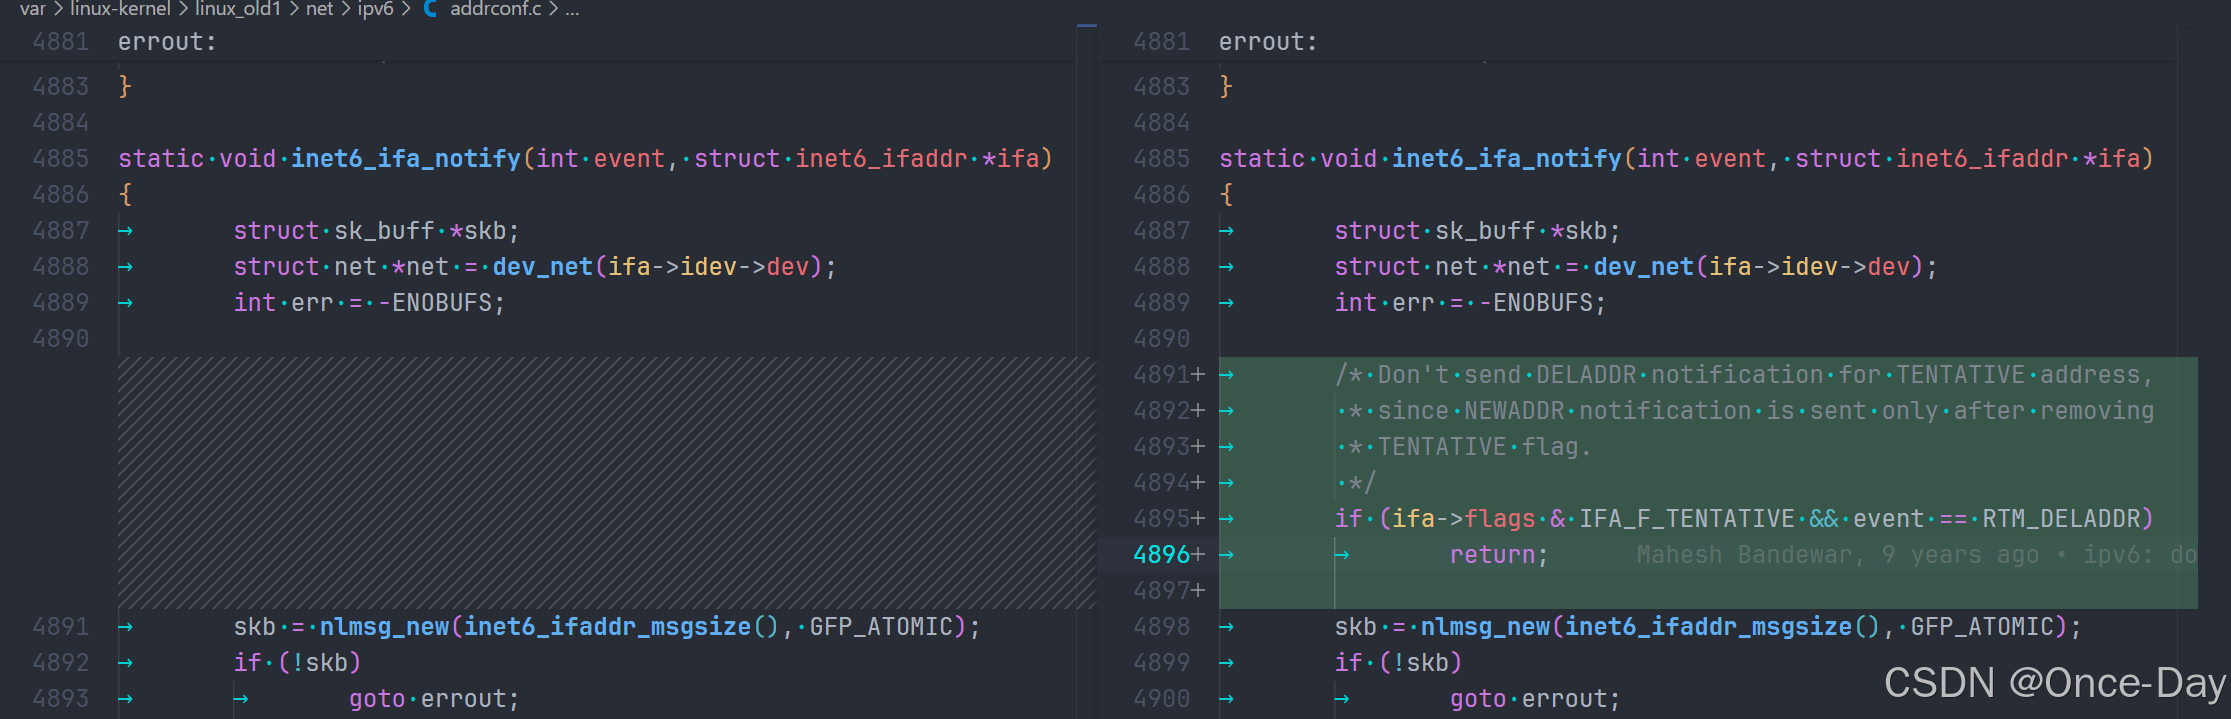2231x719 pixels.
Task: Click the sticky 'errout:' label in left pane
Action: tap(167, 42)
